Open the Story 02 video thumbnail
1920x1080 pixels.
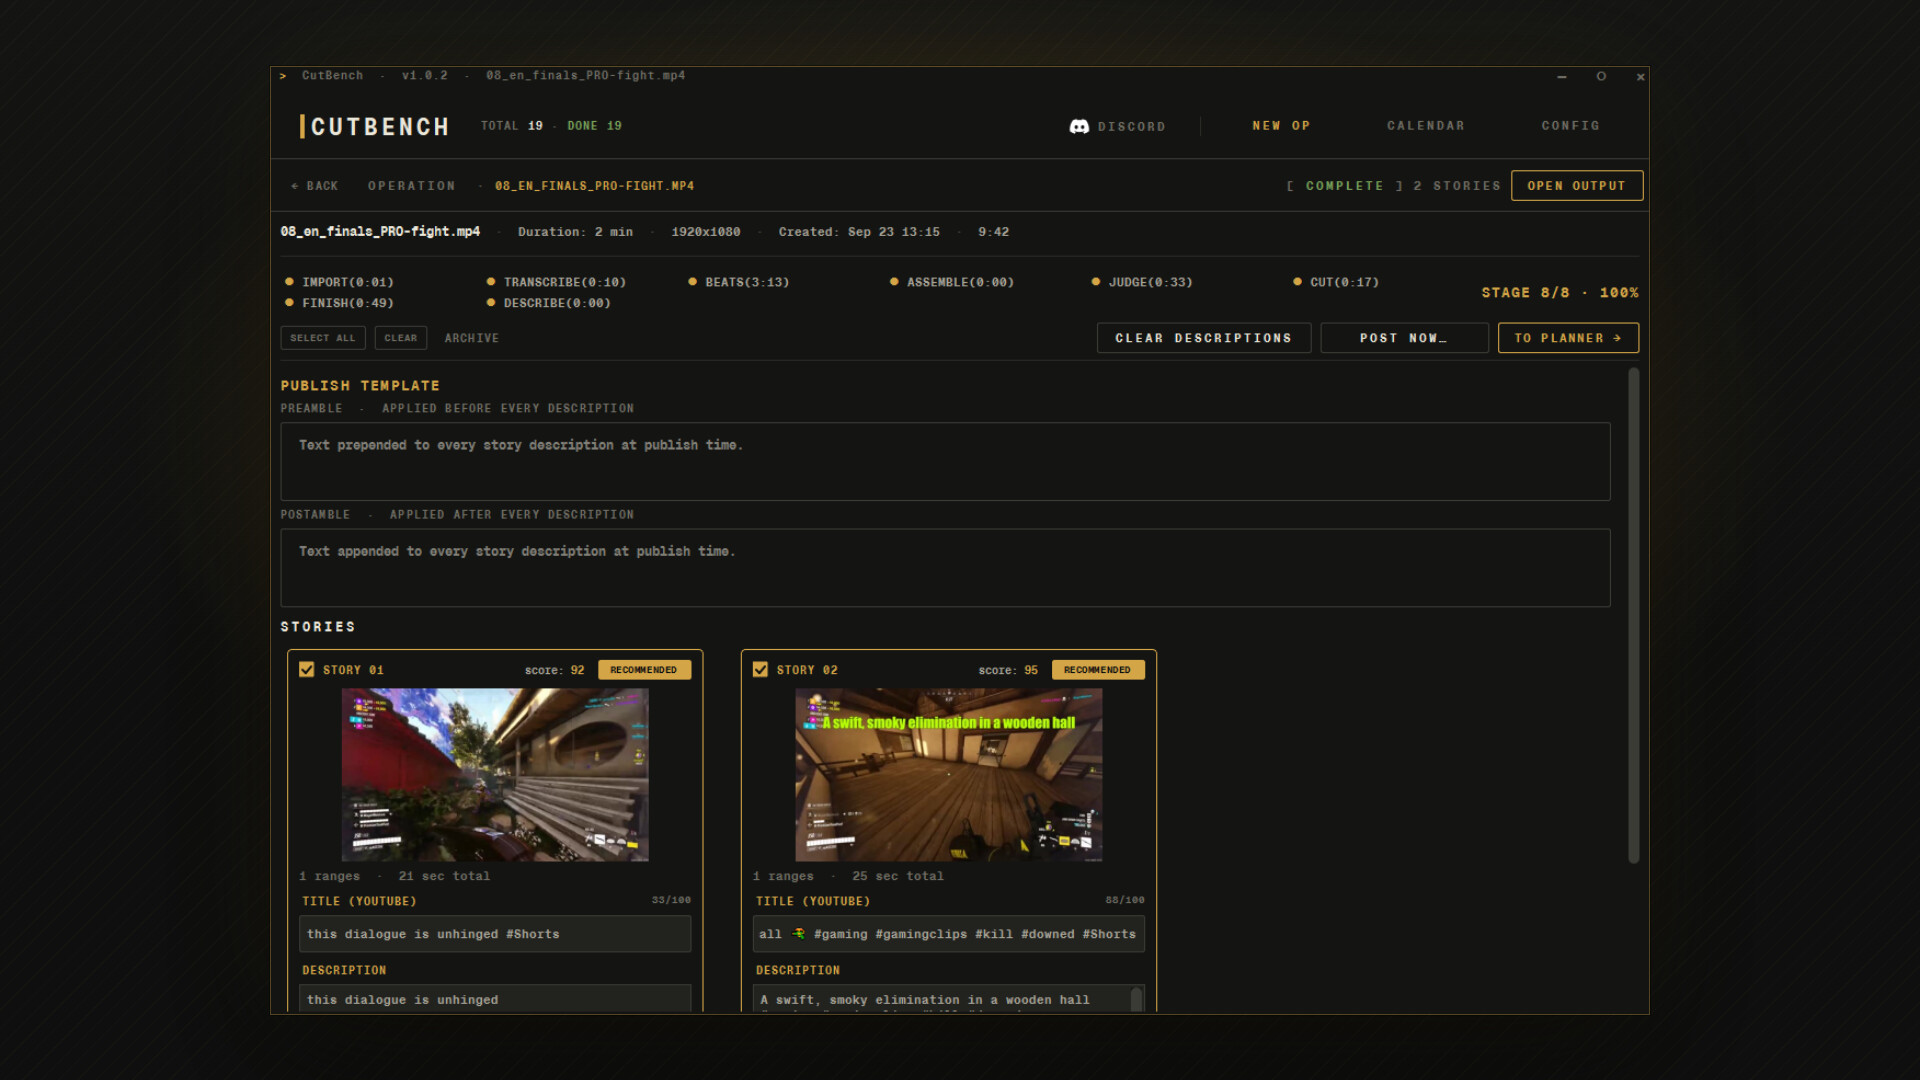(948, 774)
